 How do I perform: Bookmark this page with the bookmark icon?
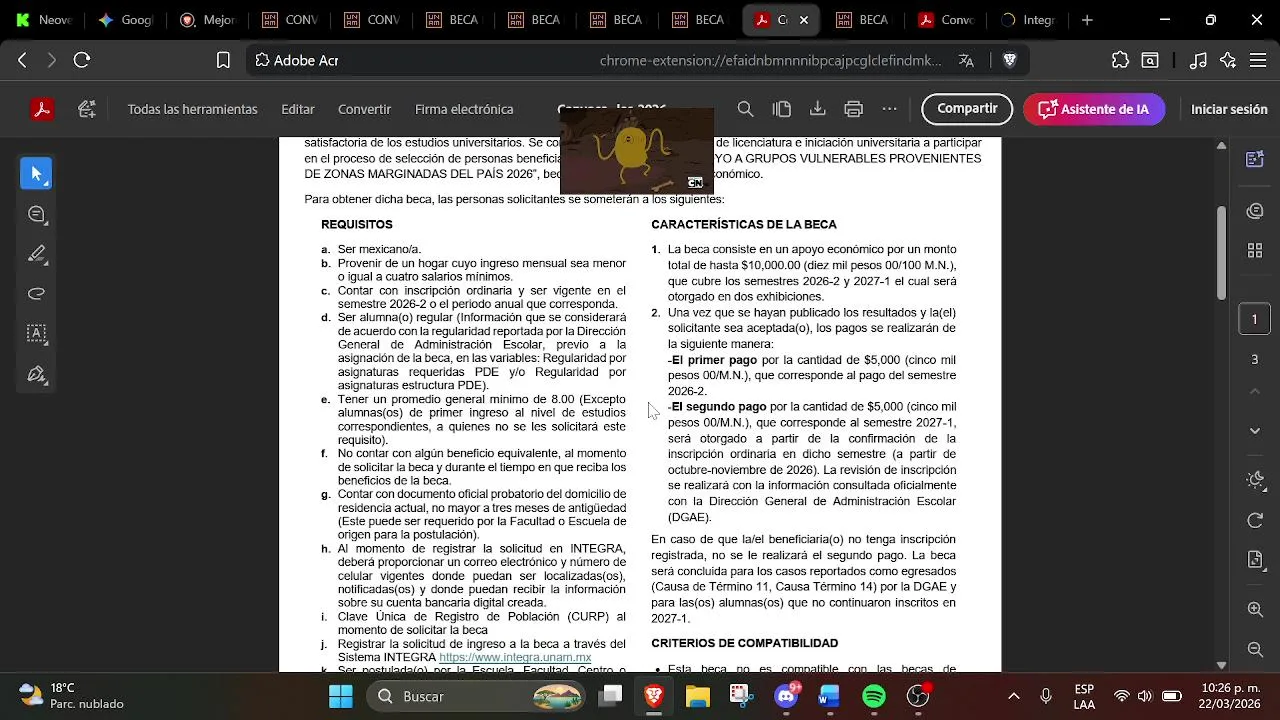223,60
